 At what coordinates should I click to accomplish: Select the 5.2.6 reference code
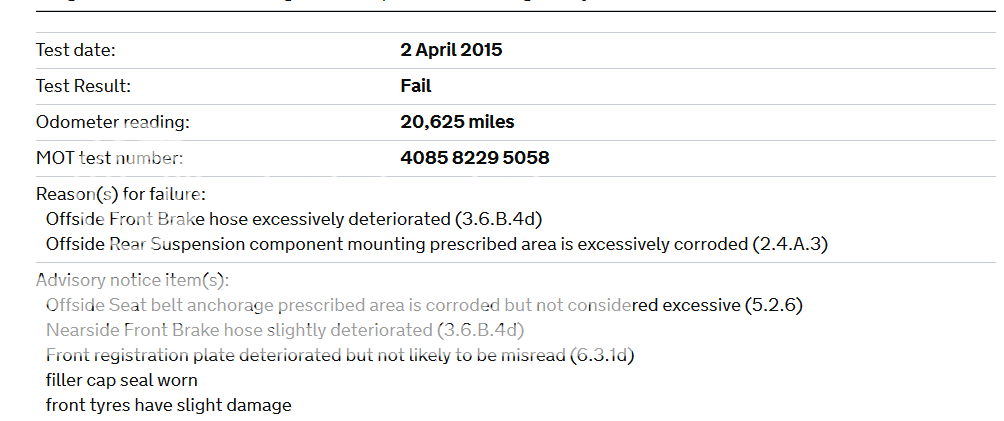click(x=774, y=304)
